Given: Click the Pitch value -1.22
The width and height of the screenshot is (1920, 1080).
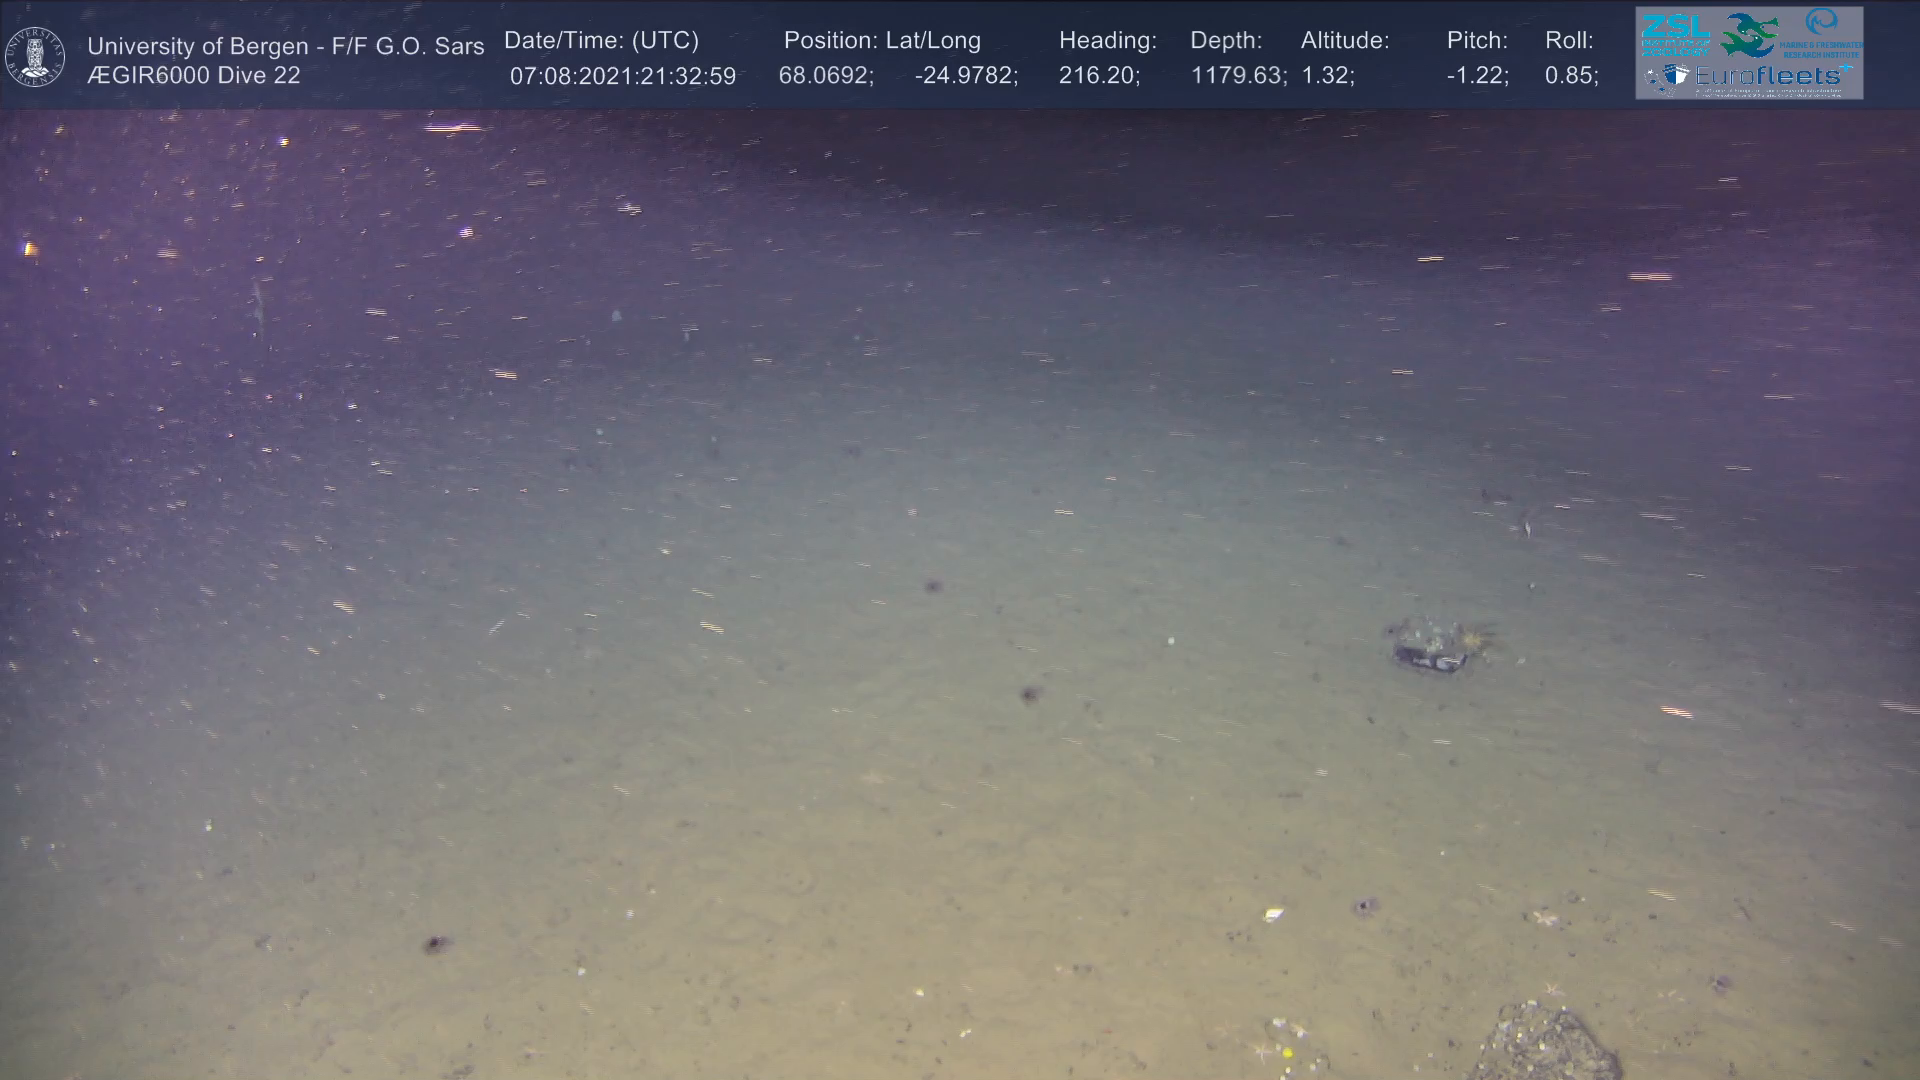Looking at the screenshot, I should coord(1477,76).
